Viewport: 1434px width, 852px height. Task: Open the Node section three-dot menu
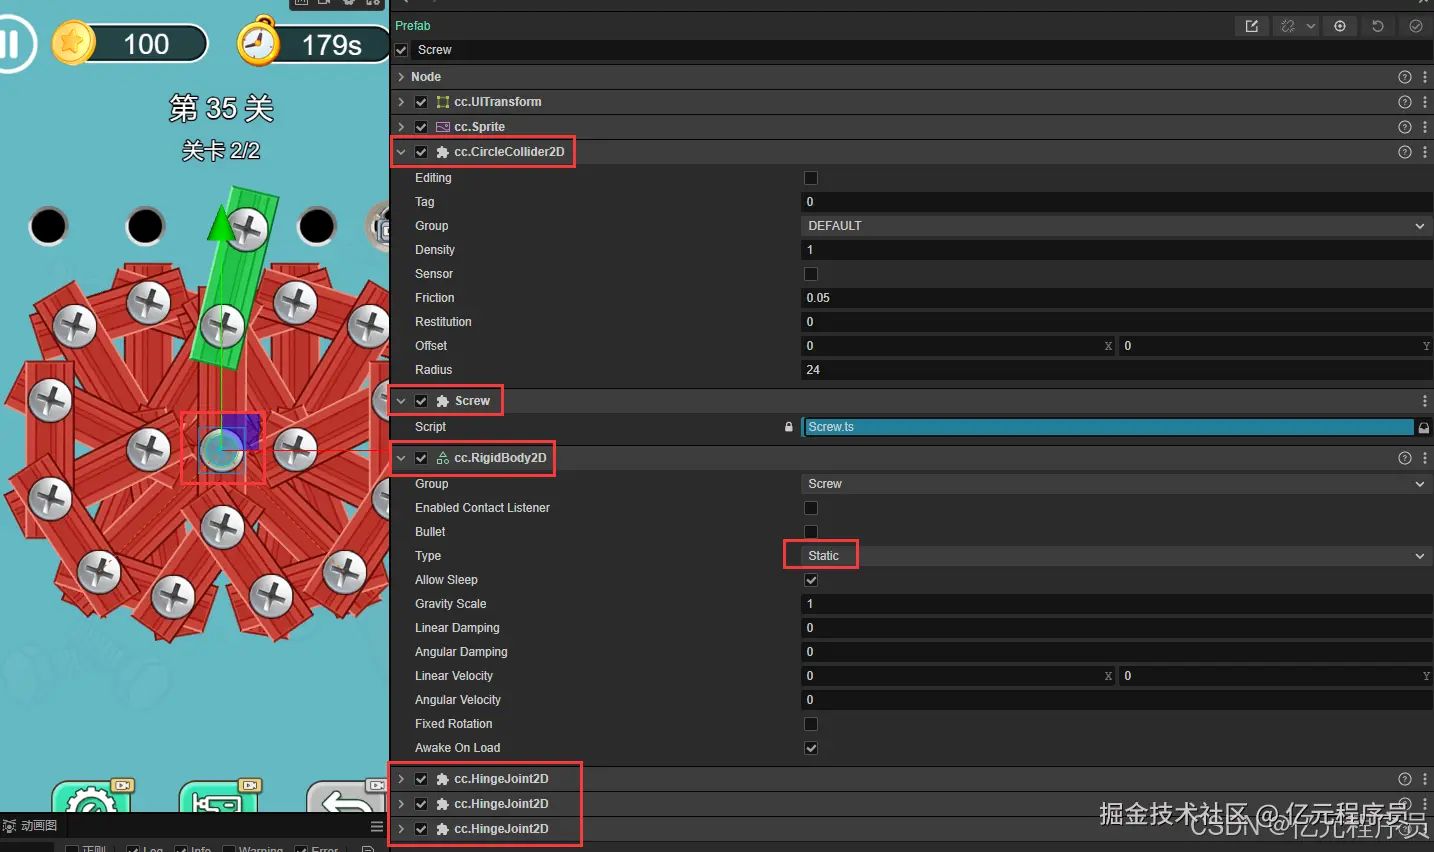tap(1425, 77)
